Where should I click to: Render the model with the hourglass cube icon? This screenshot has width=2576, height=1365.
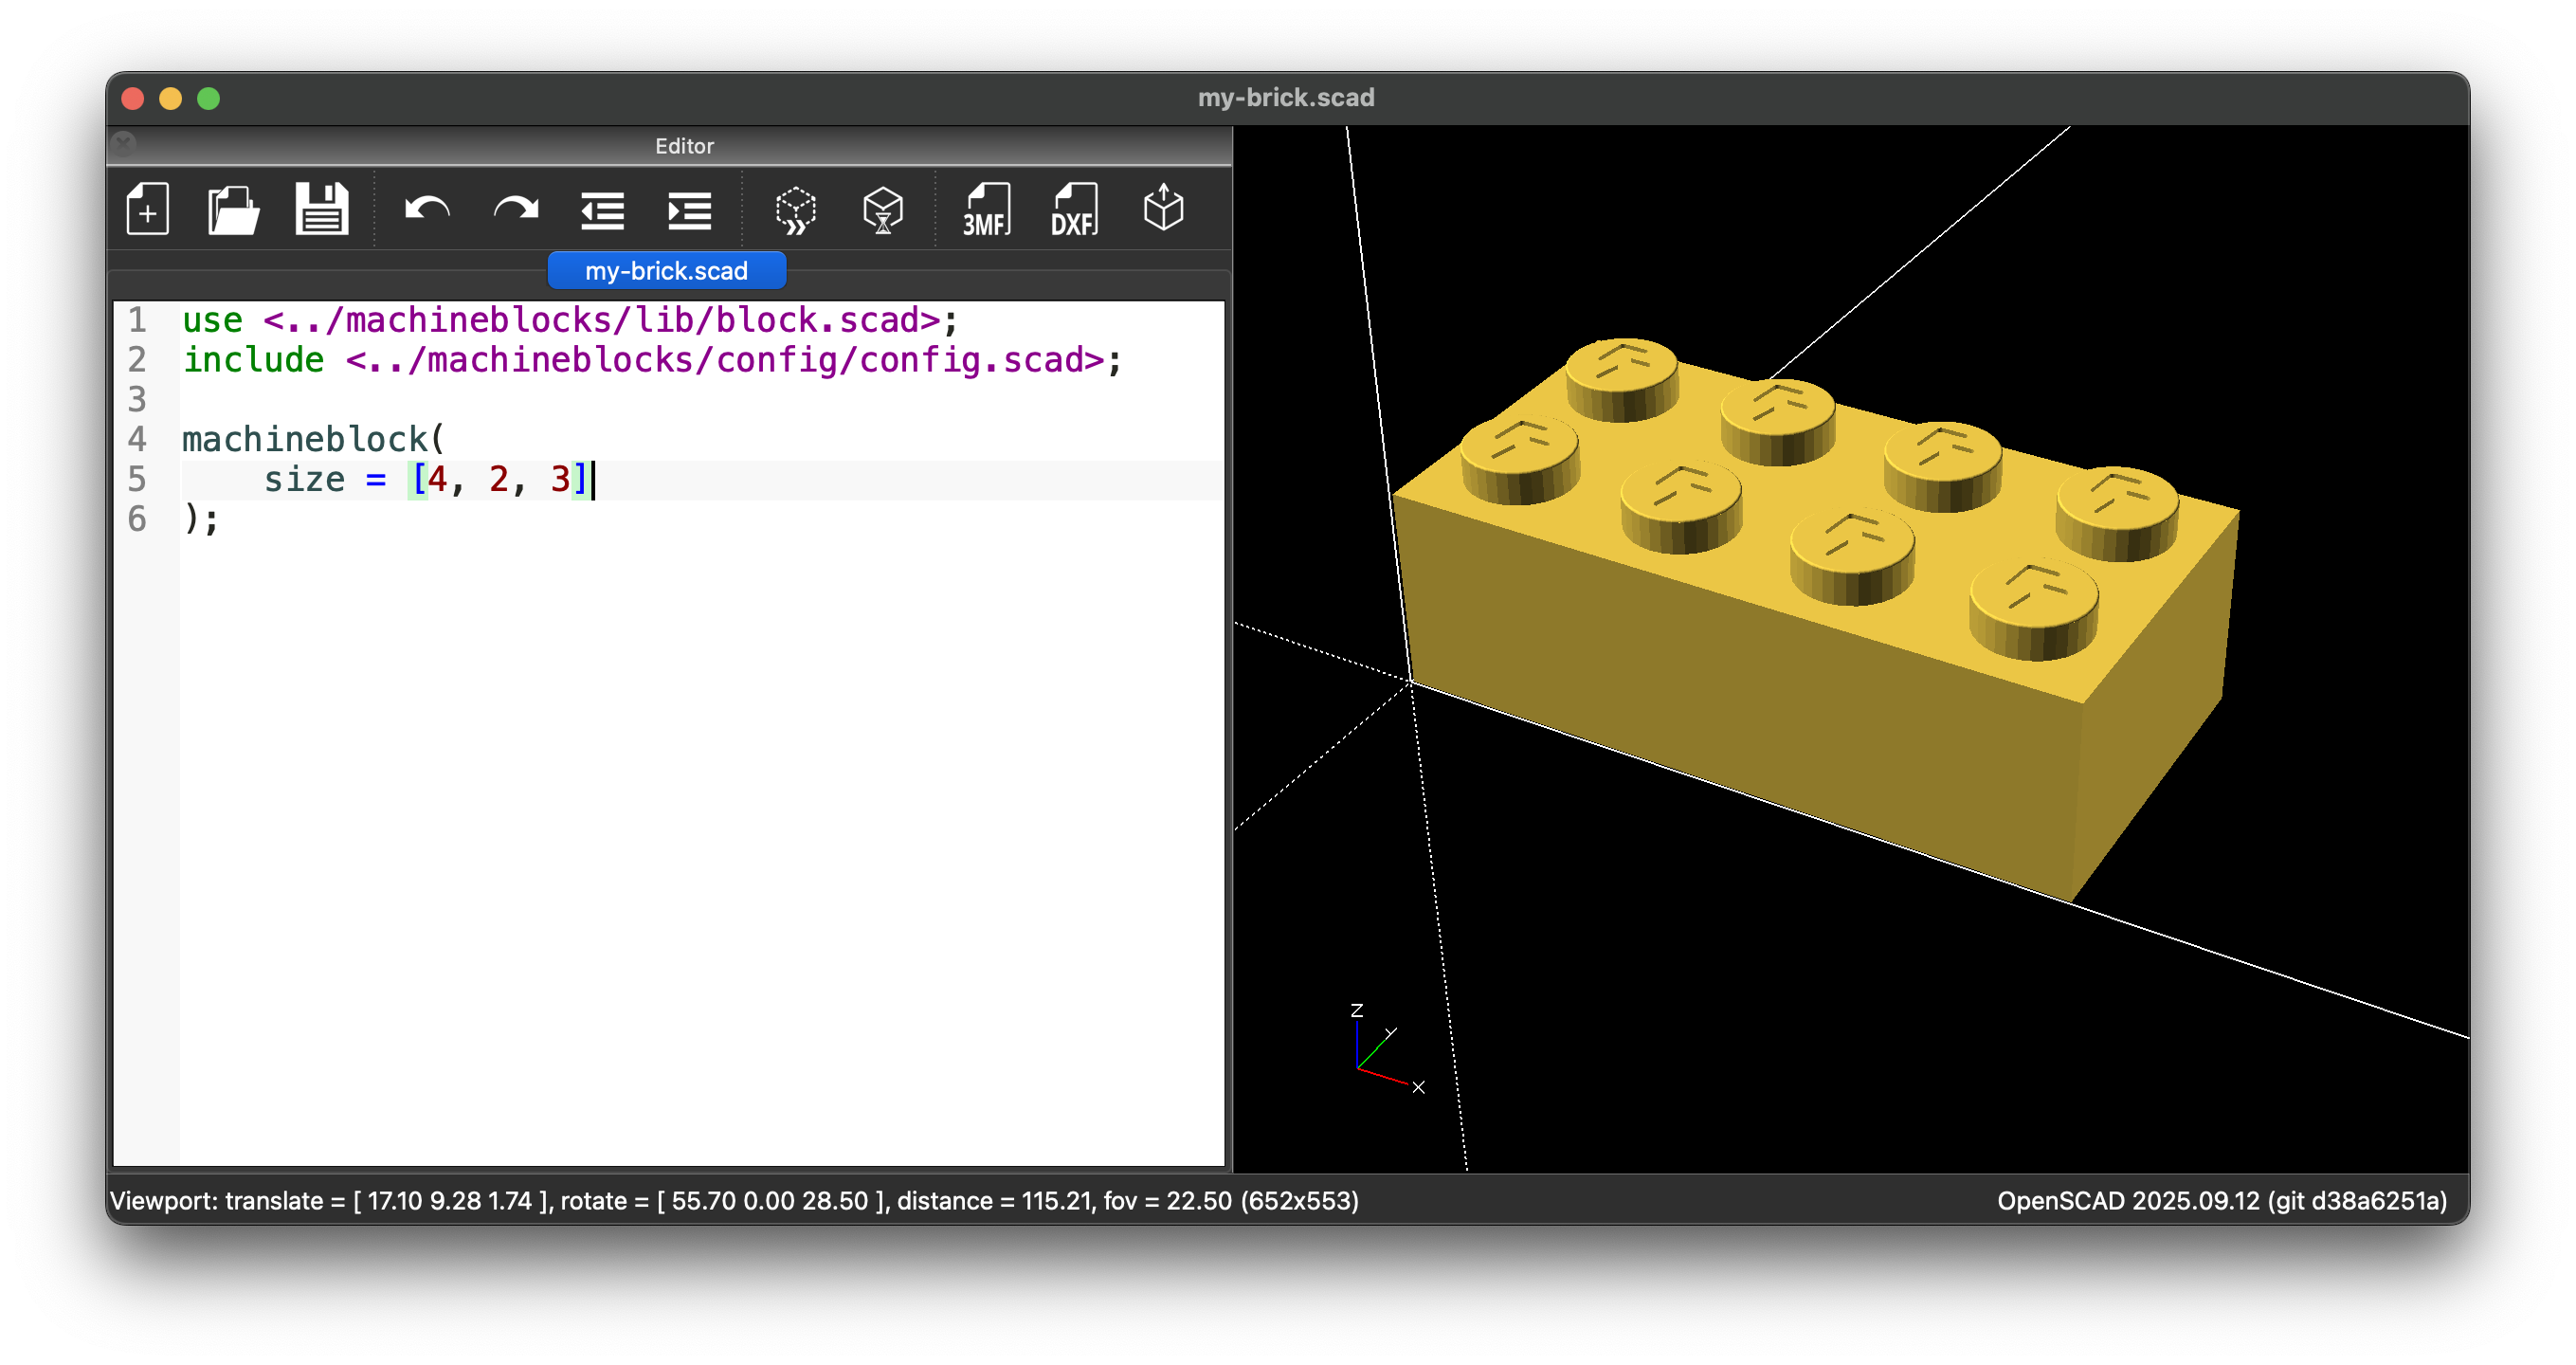(883, 210)
